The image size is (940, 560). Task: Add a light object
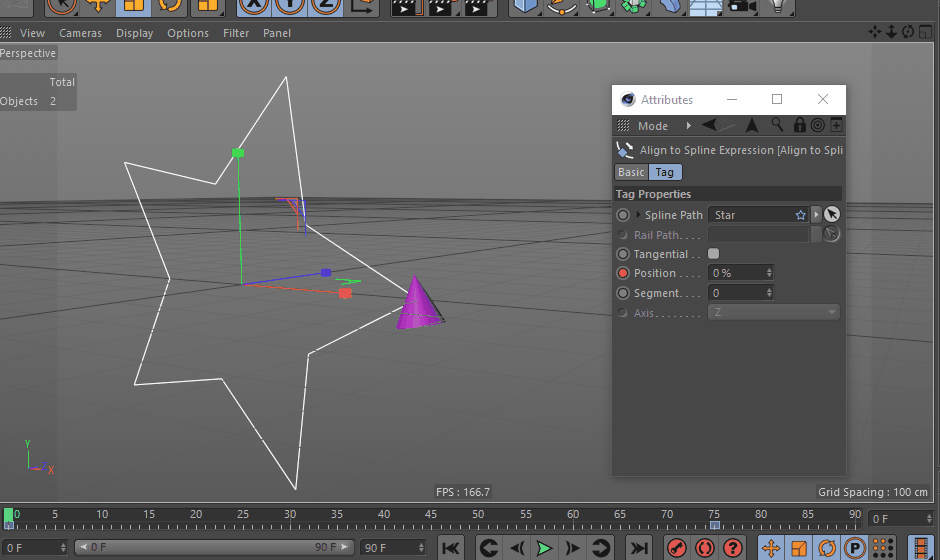click(778, 5)
